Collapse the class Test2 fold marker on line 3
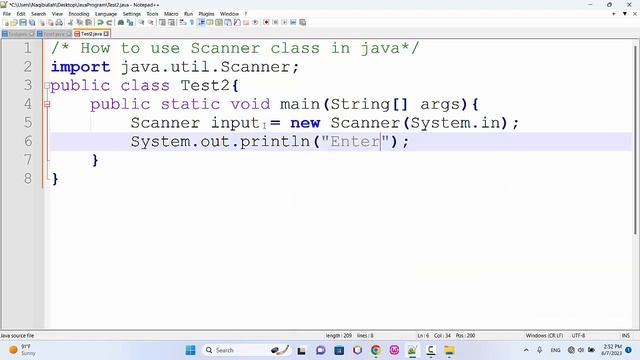Viewport: 640px width, 360px height. [47, 86]
